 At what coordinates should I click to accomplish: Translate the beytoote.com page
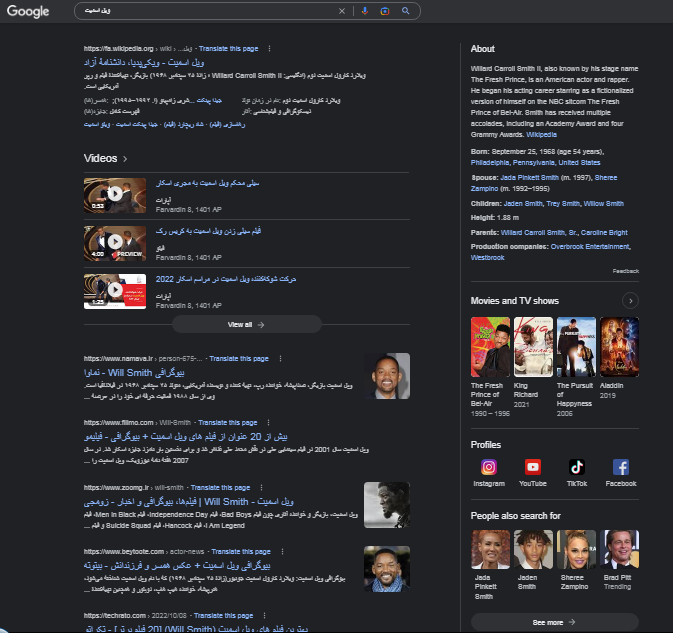coord(241,551)
